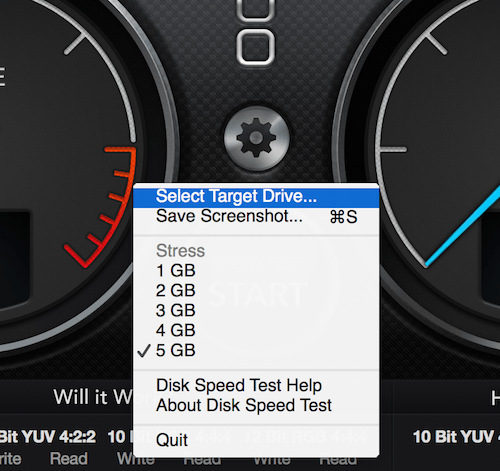Click the left 10 Bit YUV 4:2:2 label
The image size is (500, 471).
click(47, 437)
